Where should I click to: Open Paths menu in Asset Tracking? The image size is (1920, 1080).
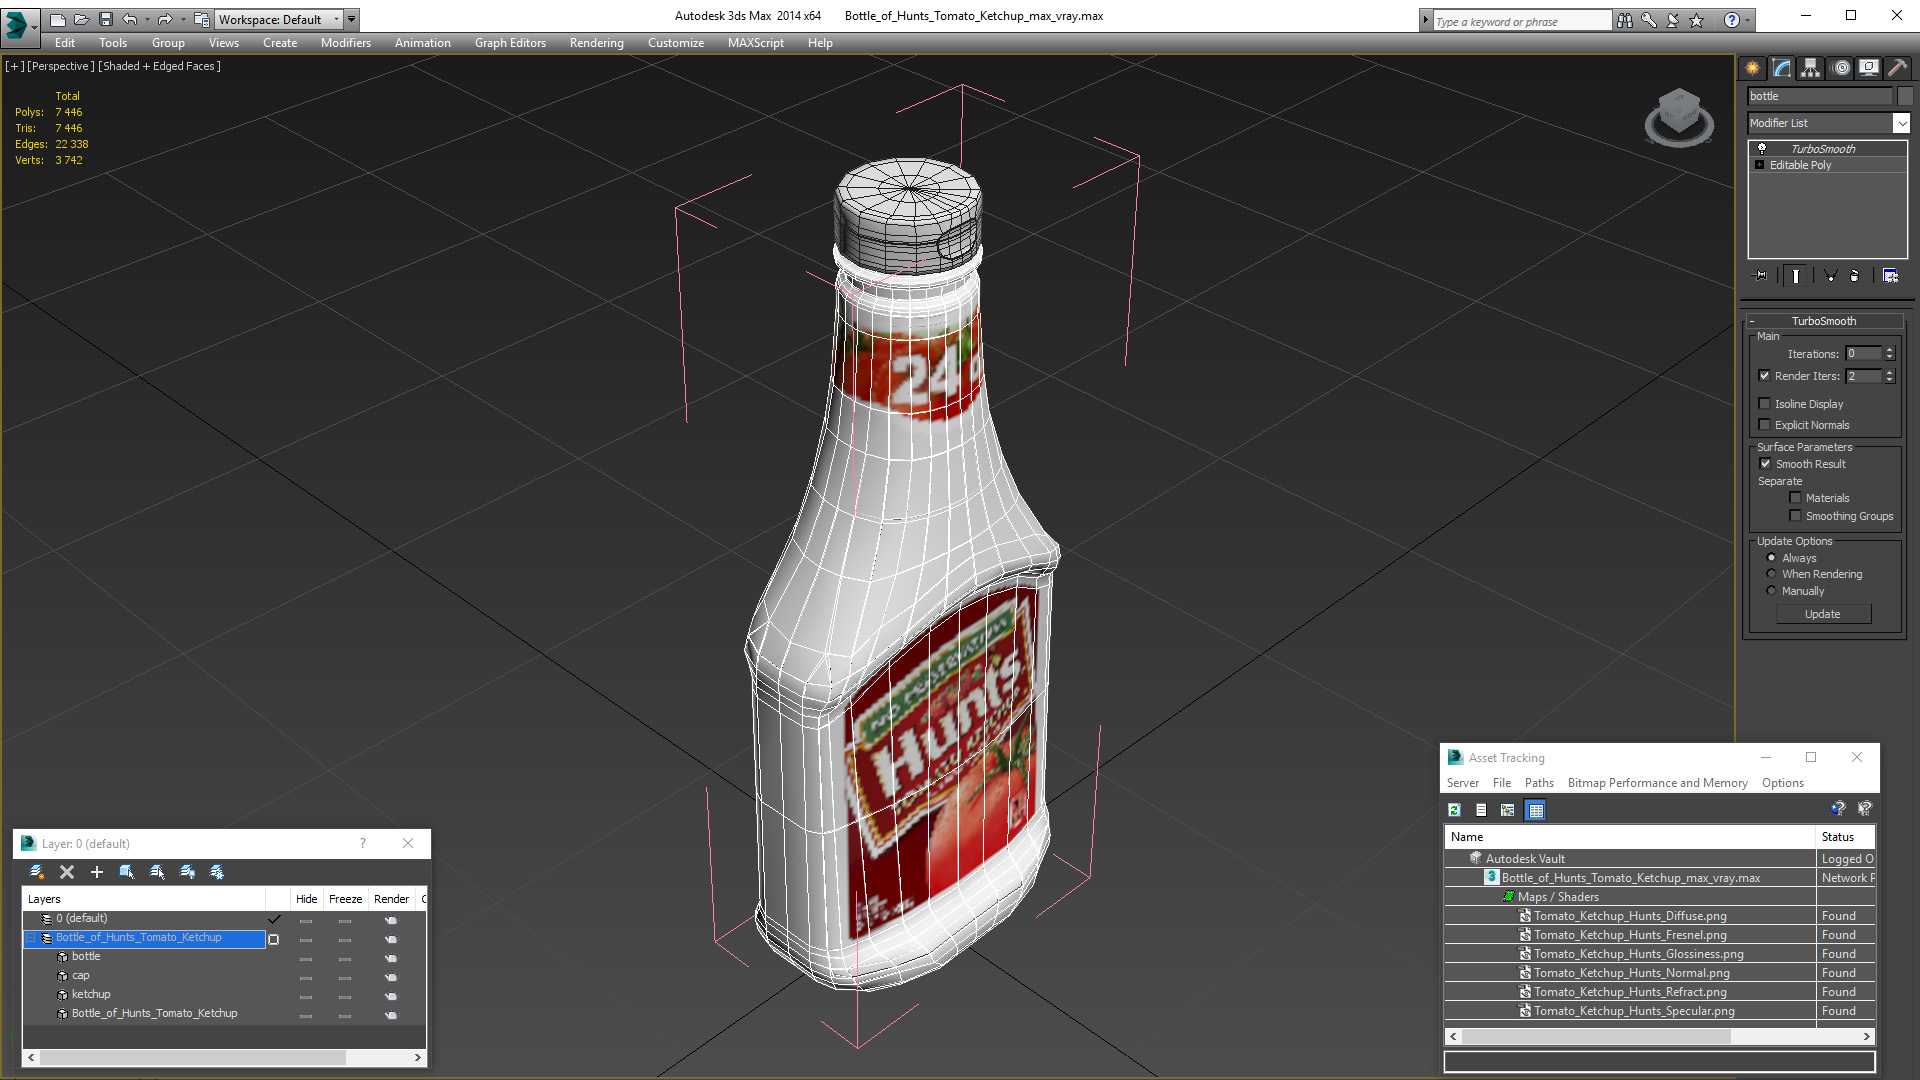(1539, 783)
